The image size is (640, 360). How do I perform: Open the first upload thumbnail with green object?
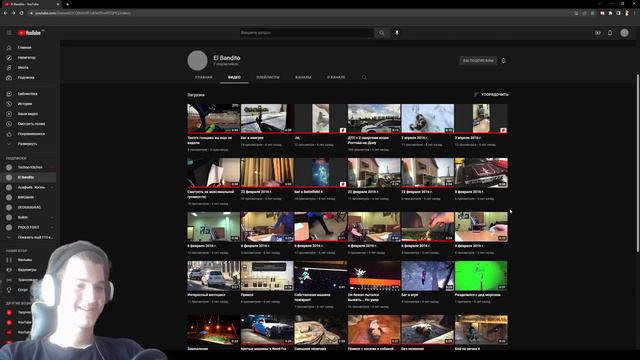pos(213,118)
